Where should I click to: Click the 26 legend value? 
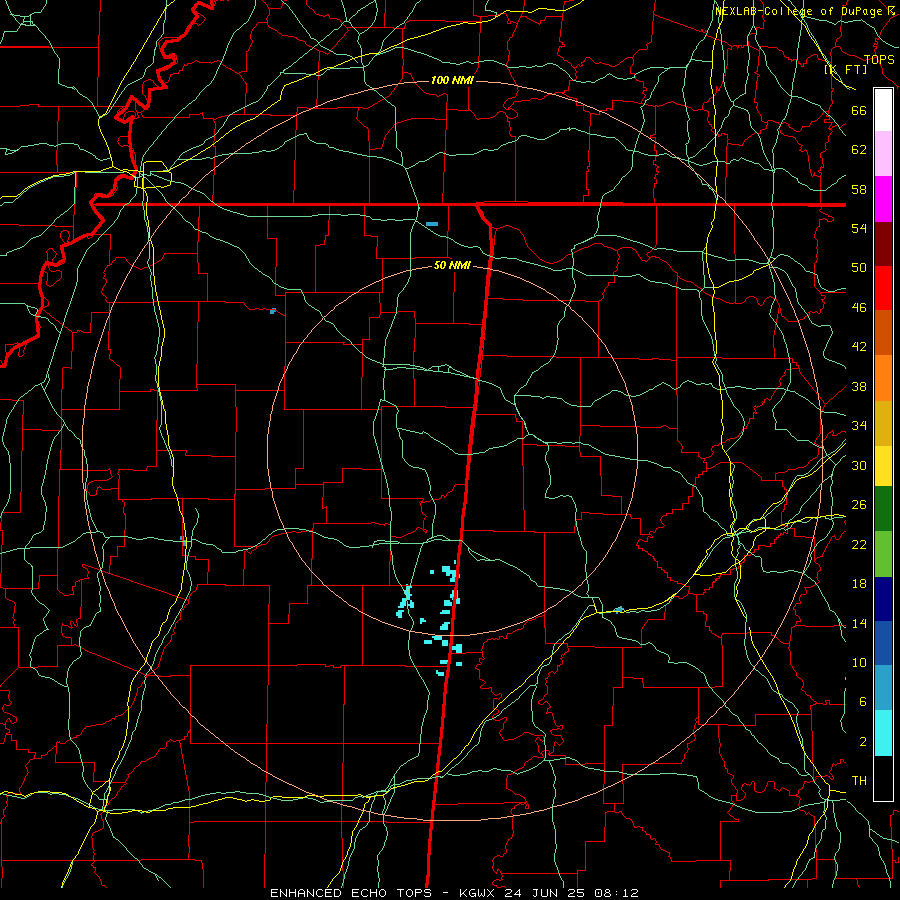[x=859, y=505]
